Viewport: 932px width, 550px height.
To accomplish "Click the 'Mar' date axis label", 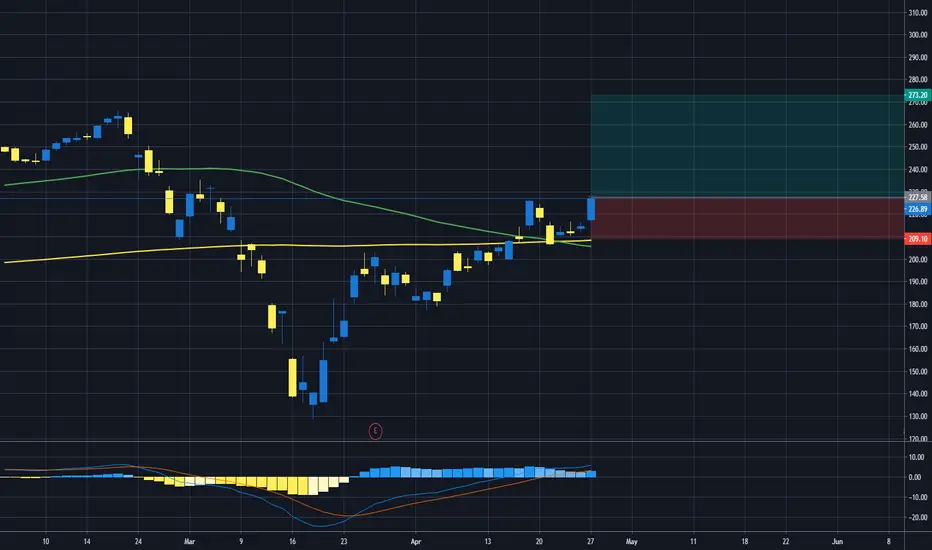I will pos(190,542).
